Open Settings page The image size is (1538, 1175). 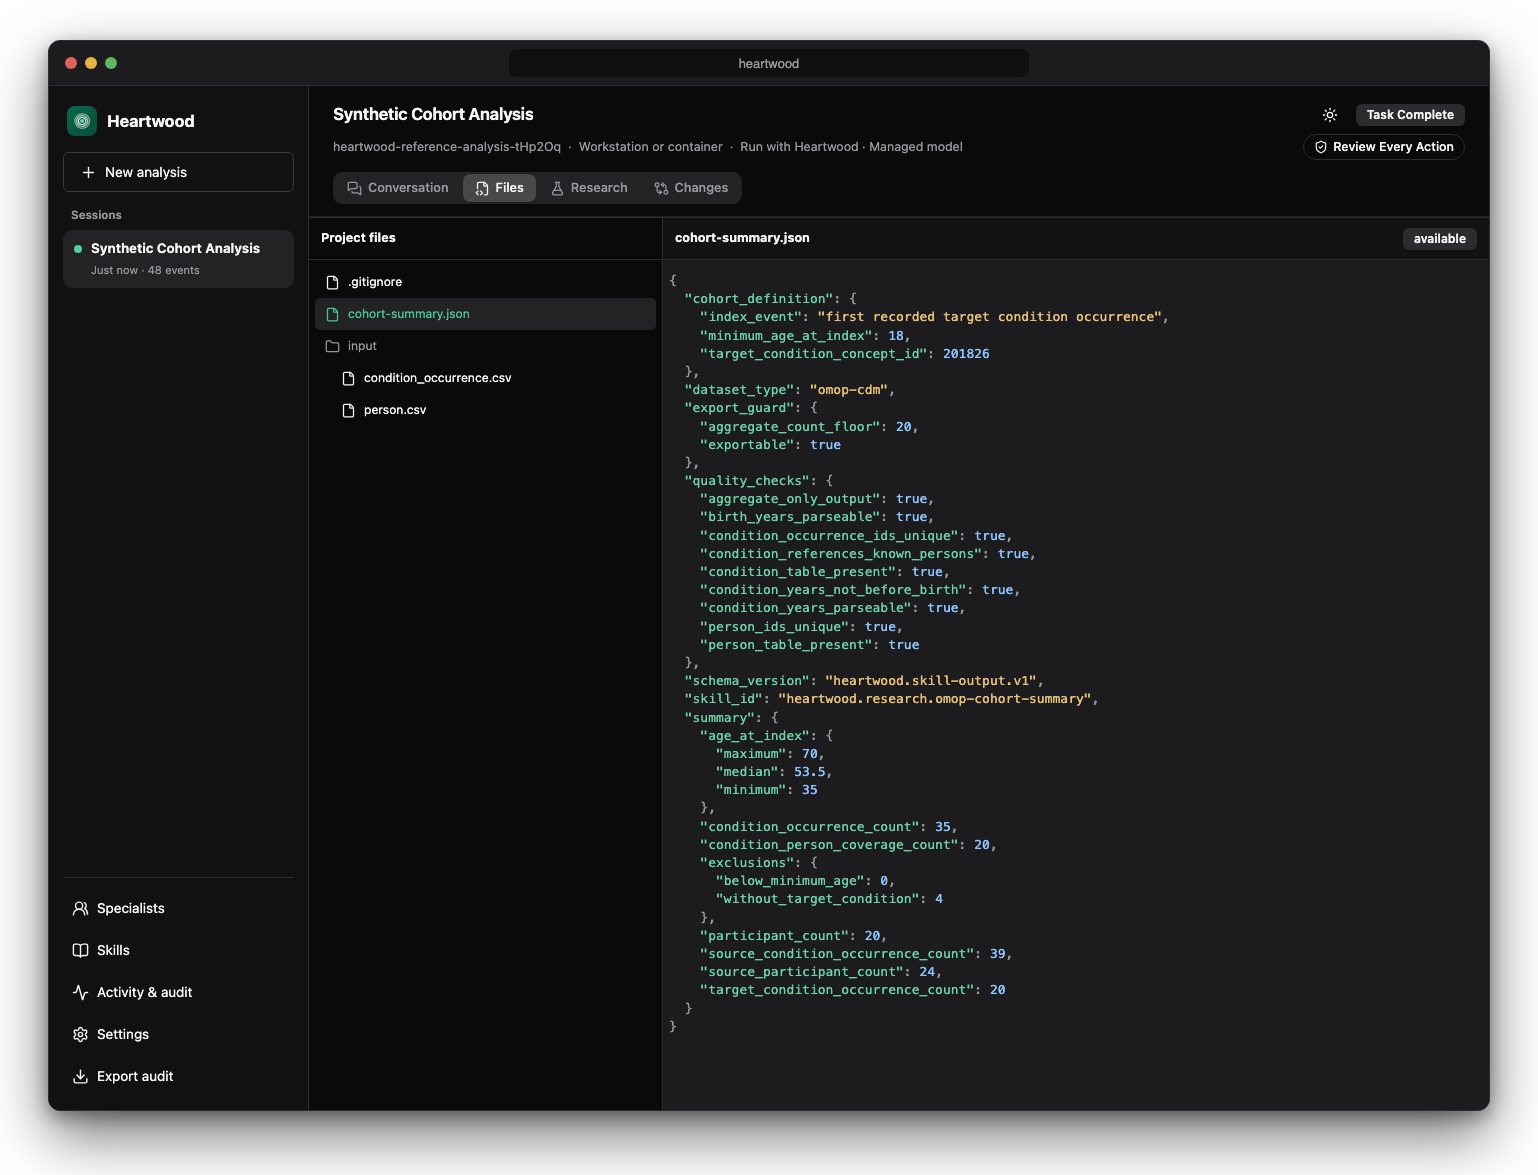click(178, 1034)
